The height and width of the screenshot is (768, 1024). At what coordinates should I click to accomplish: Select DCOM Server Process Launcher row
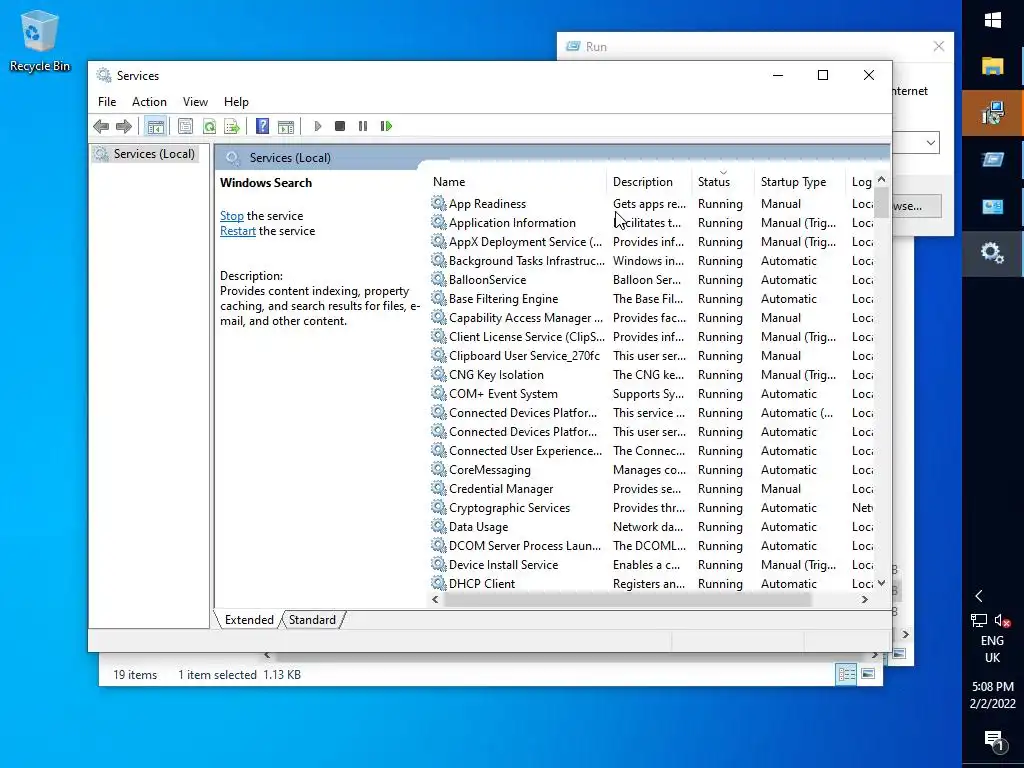coord(651,545)
